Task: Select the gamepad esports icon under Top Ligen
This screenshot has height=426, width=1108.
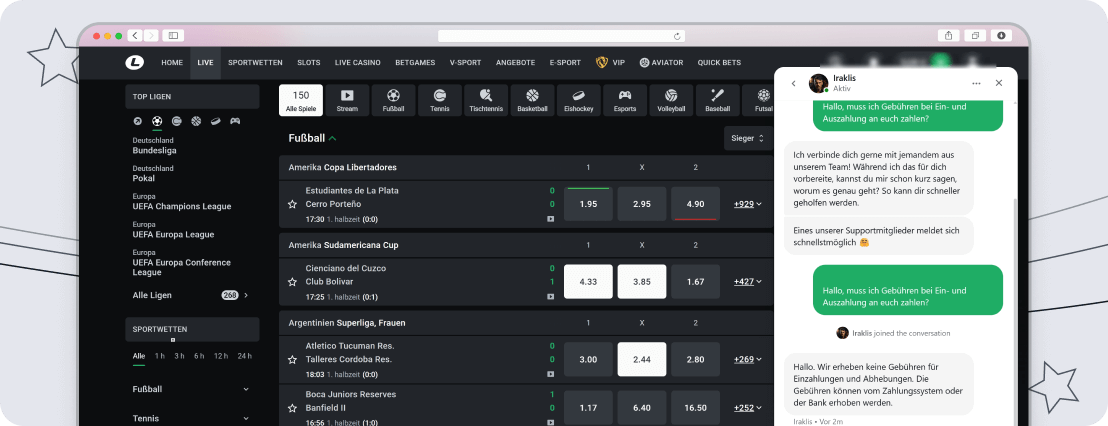Action: (235, 121)
